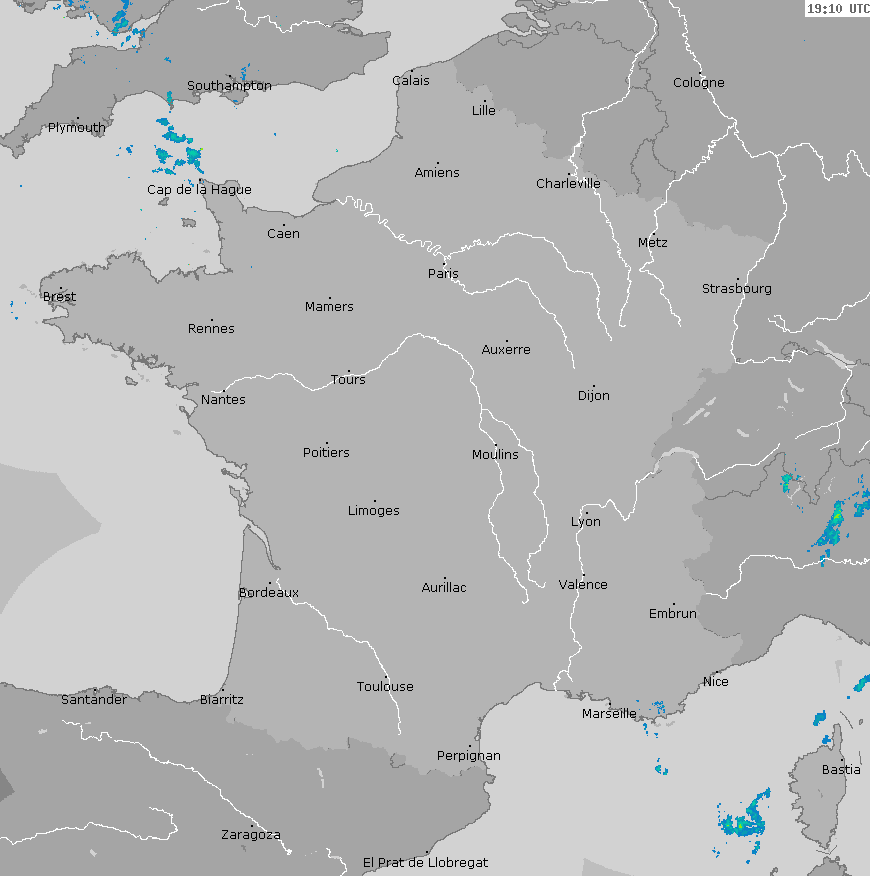Select the Lyon city marker
This screenshot has width=870, height=876.
point(587,513)
